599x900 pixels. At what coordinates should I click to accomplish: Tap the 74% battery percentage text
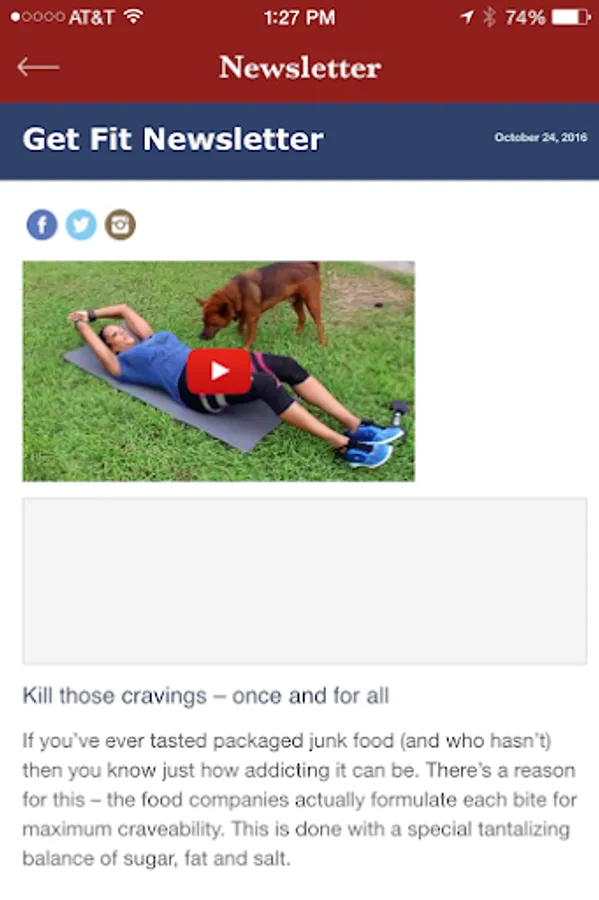[x=524, y=17]
